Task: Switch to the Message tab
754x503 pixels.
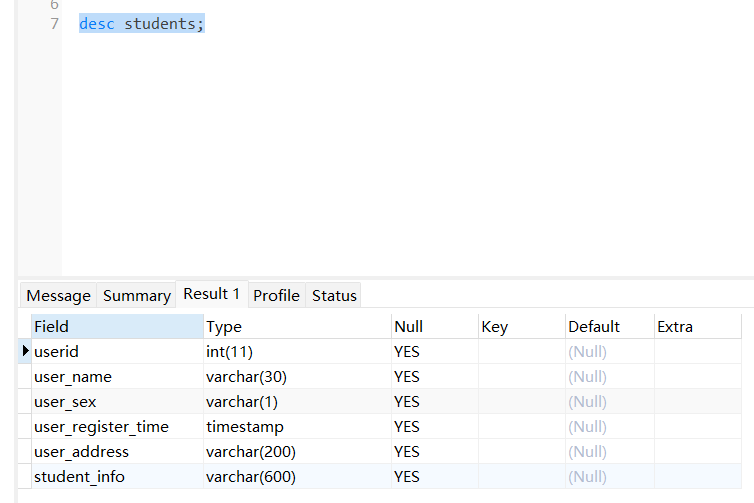Action: pos(58,295)
